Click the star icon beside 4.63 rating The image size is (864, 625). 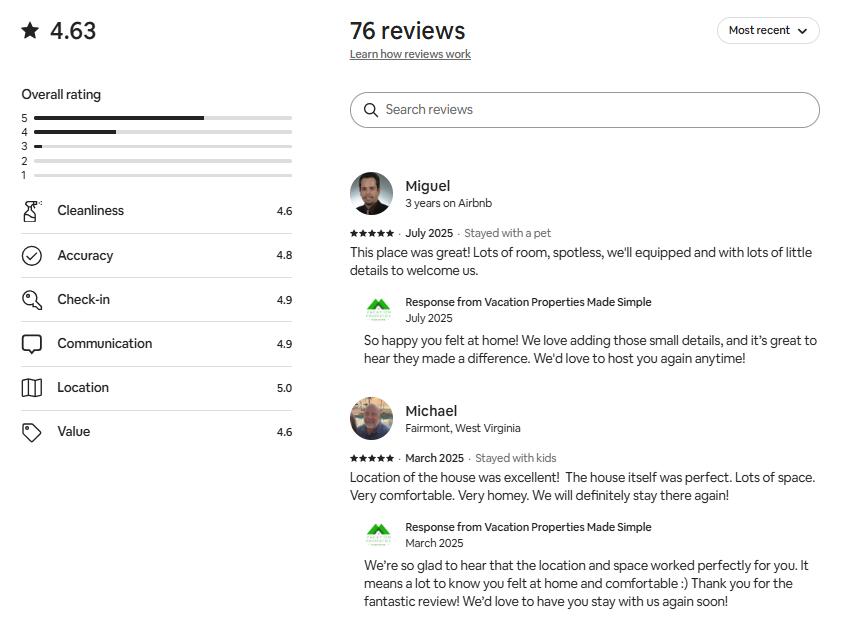click(30, 30)
